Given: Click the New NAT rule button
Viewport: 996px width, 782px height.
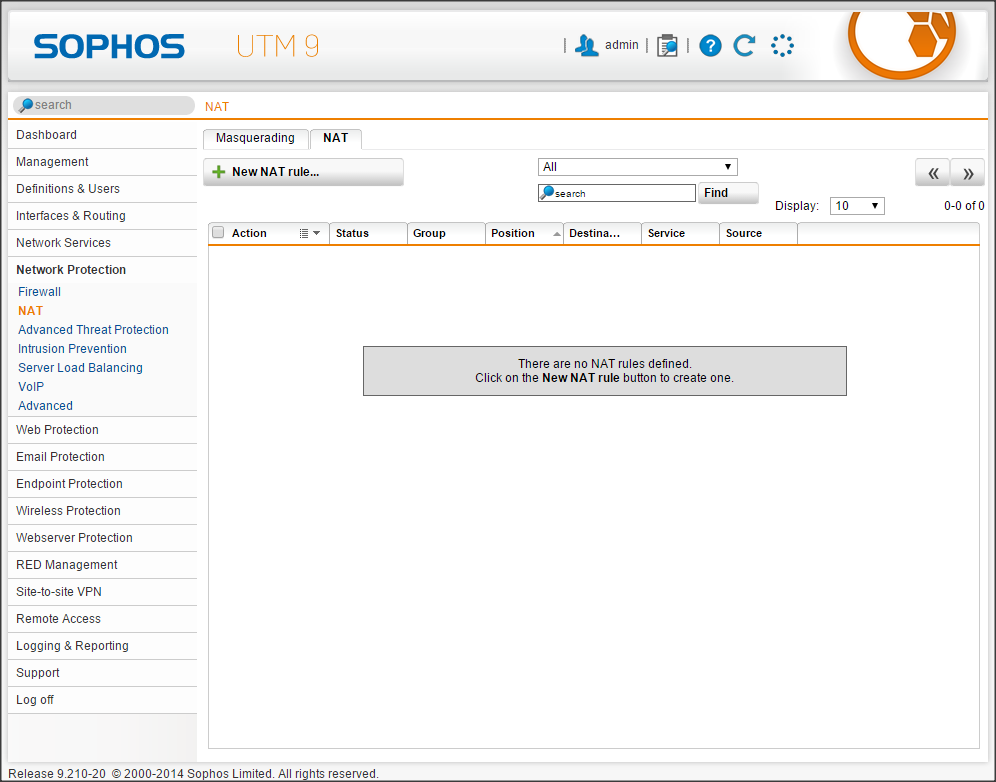Looking at the screenshot, I should [303, 172].
